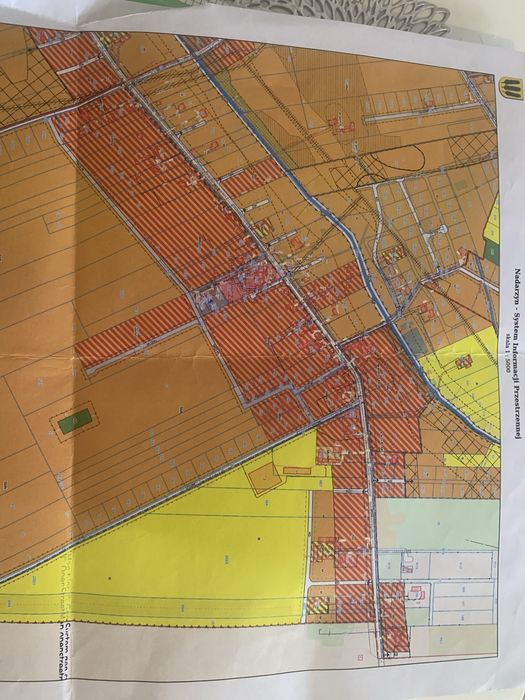The width and height of the screenshot is (525, 700).
Task: Click the light green zone at lower right
Action: point(438,524)
